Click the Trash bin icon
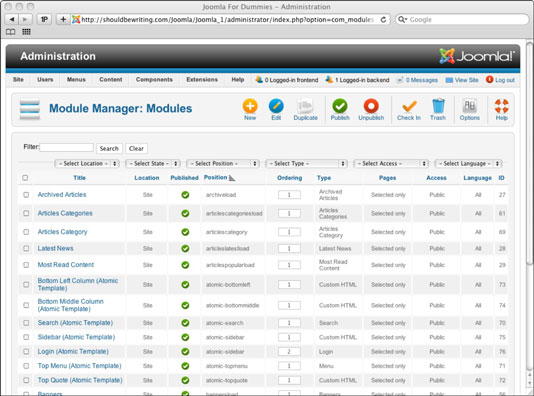The height and width of the screenshot is (396, 534). (438, 106)
